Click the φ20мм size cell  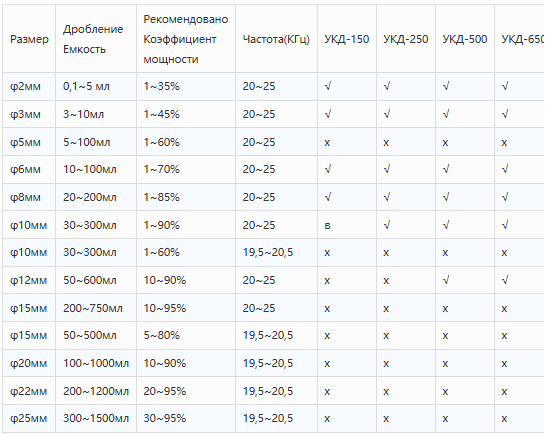(28, 364)
